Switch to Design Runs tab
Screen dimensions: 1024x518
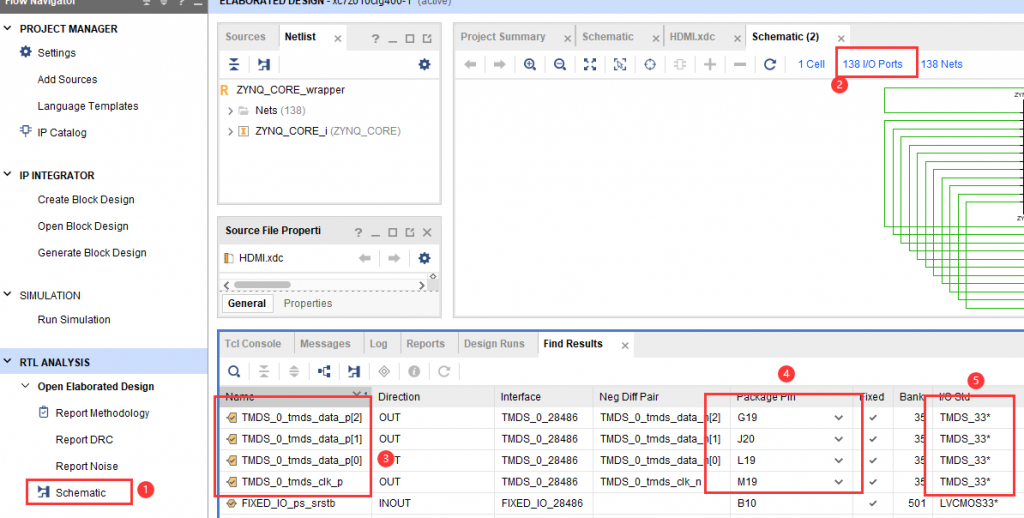[x=494, y=344]
